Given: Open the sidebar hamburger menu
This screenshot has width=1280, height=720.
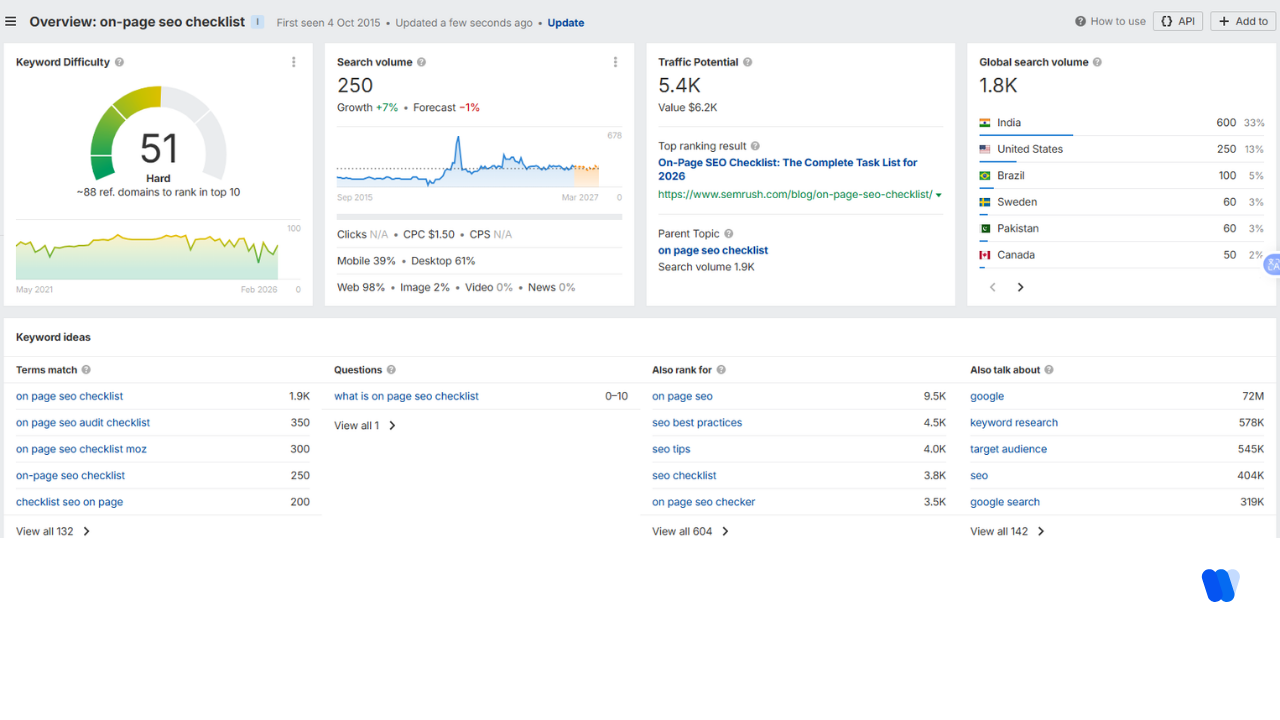Looking at the screenshot, I should tap(10, 21).
